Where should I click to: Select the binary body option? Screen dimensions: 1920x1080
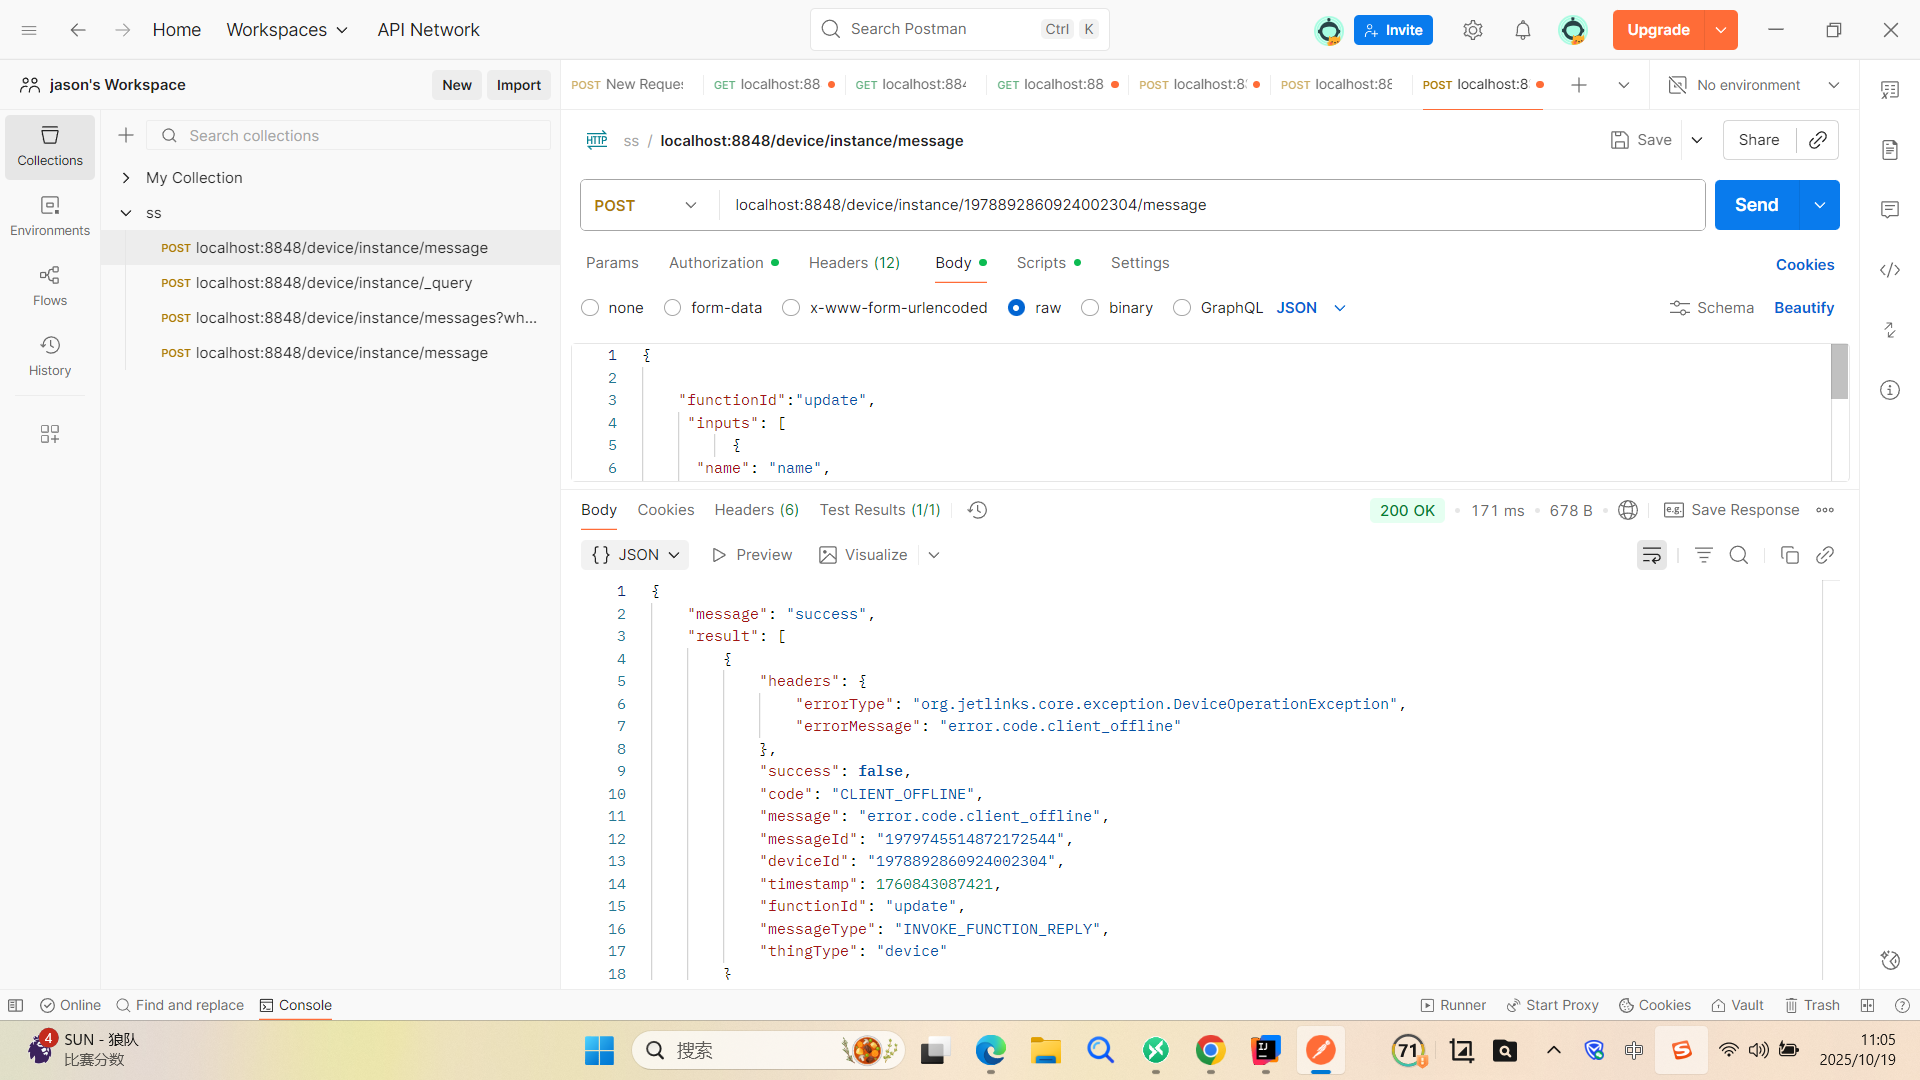(x=1090, y=308)
